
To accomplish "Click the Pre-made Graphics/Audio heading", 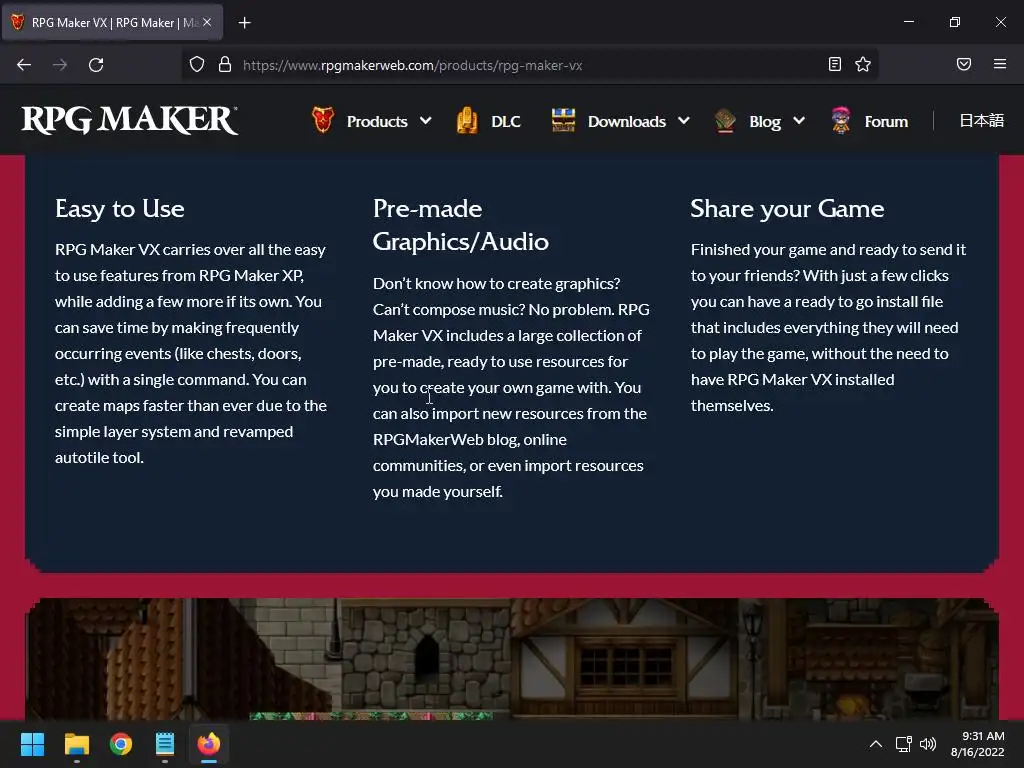I will coord(460,225).
